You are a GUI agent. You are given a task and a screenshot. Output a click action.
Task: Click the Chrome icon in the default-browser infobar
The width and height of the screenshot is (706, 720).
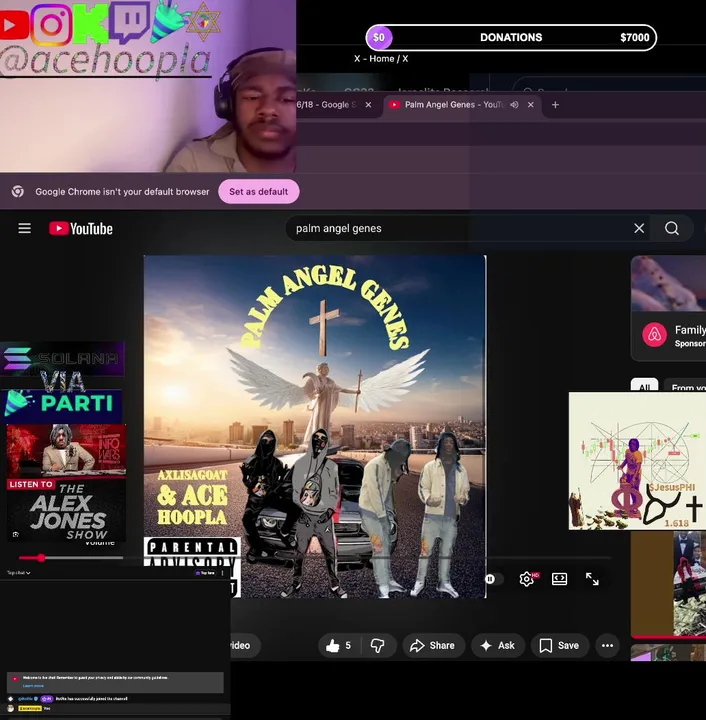[18, 191]
